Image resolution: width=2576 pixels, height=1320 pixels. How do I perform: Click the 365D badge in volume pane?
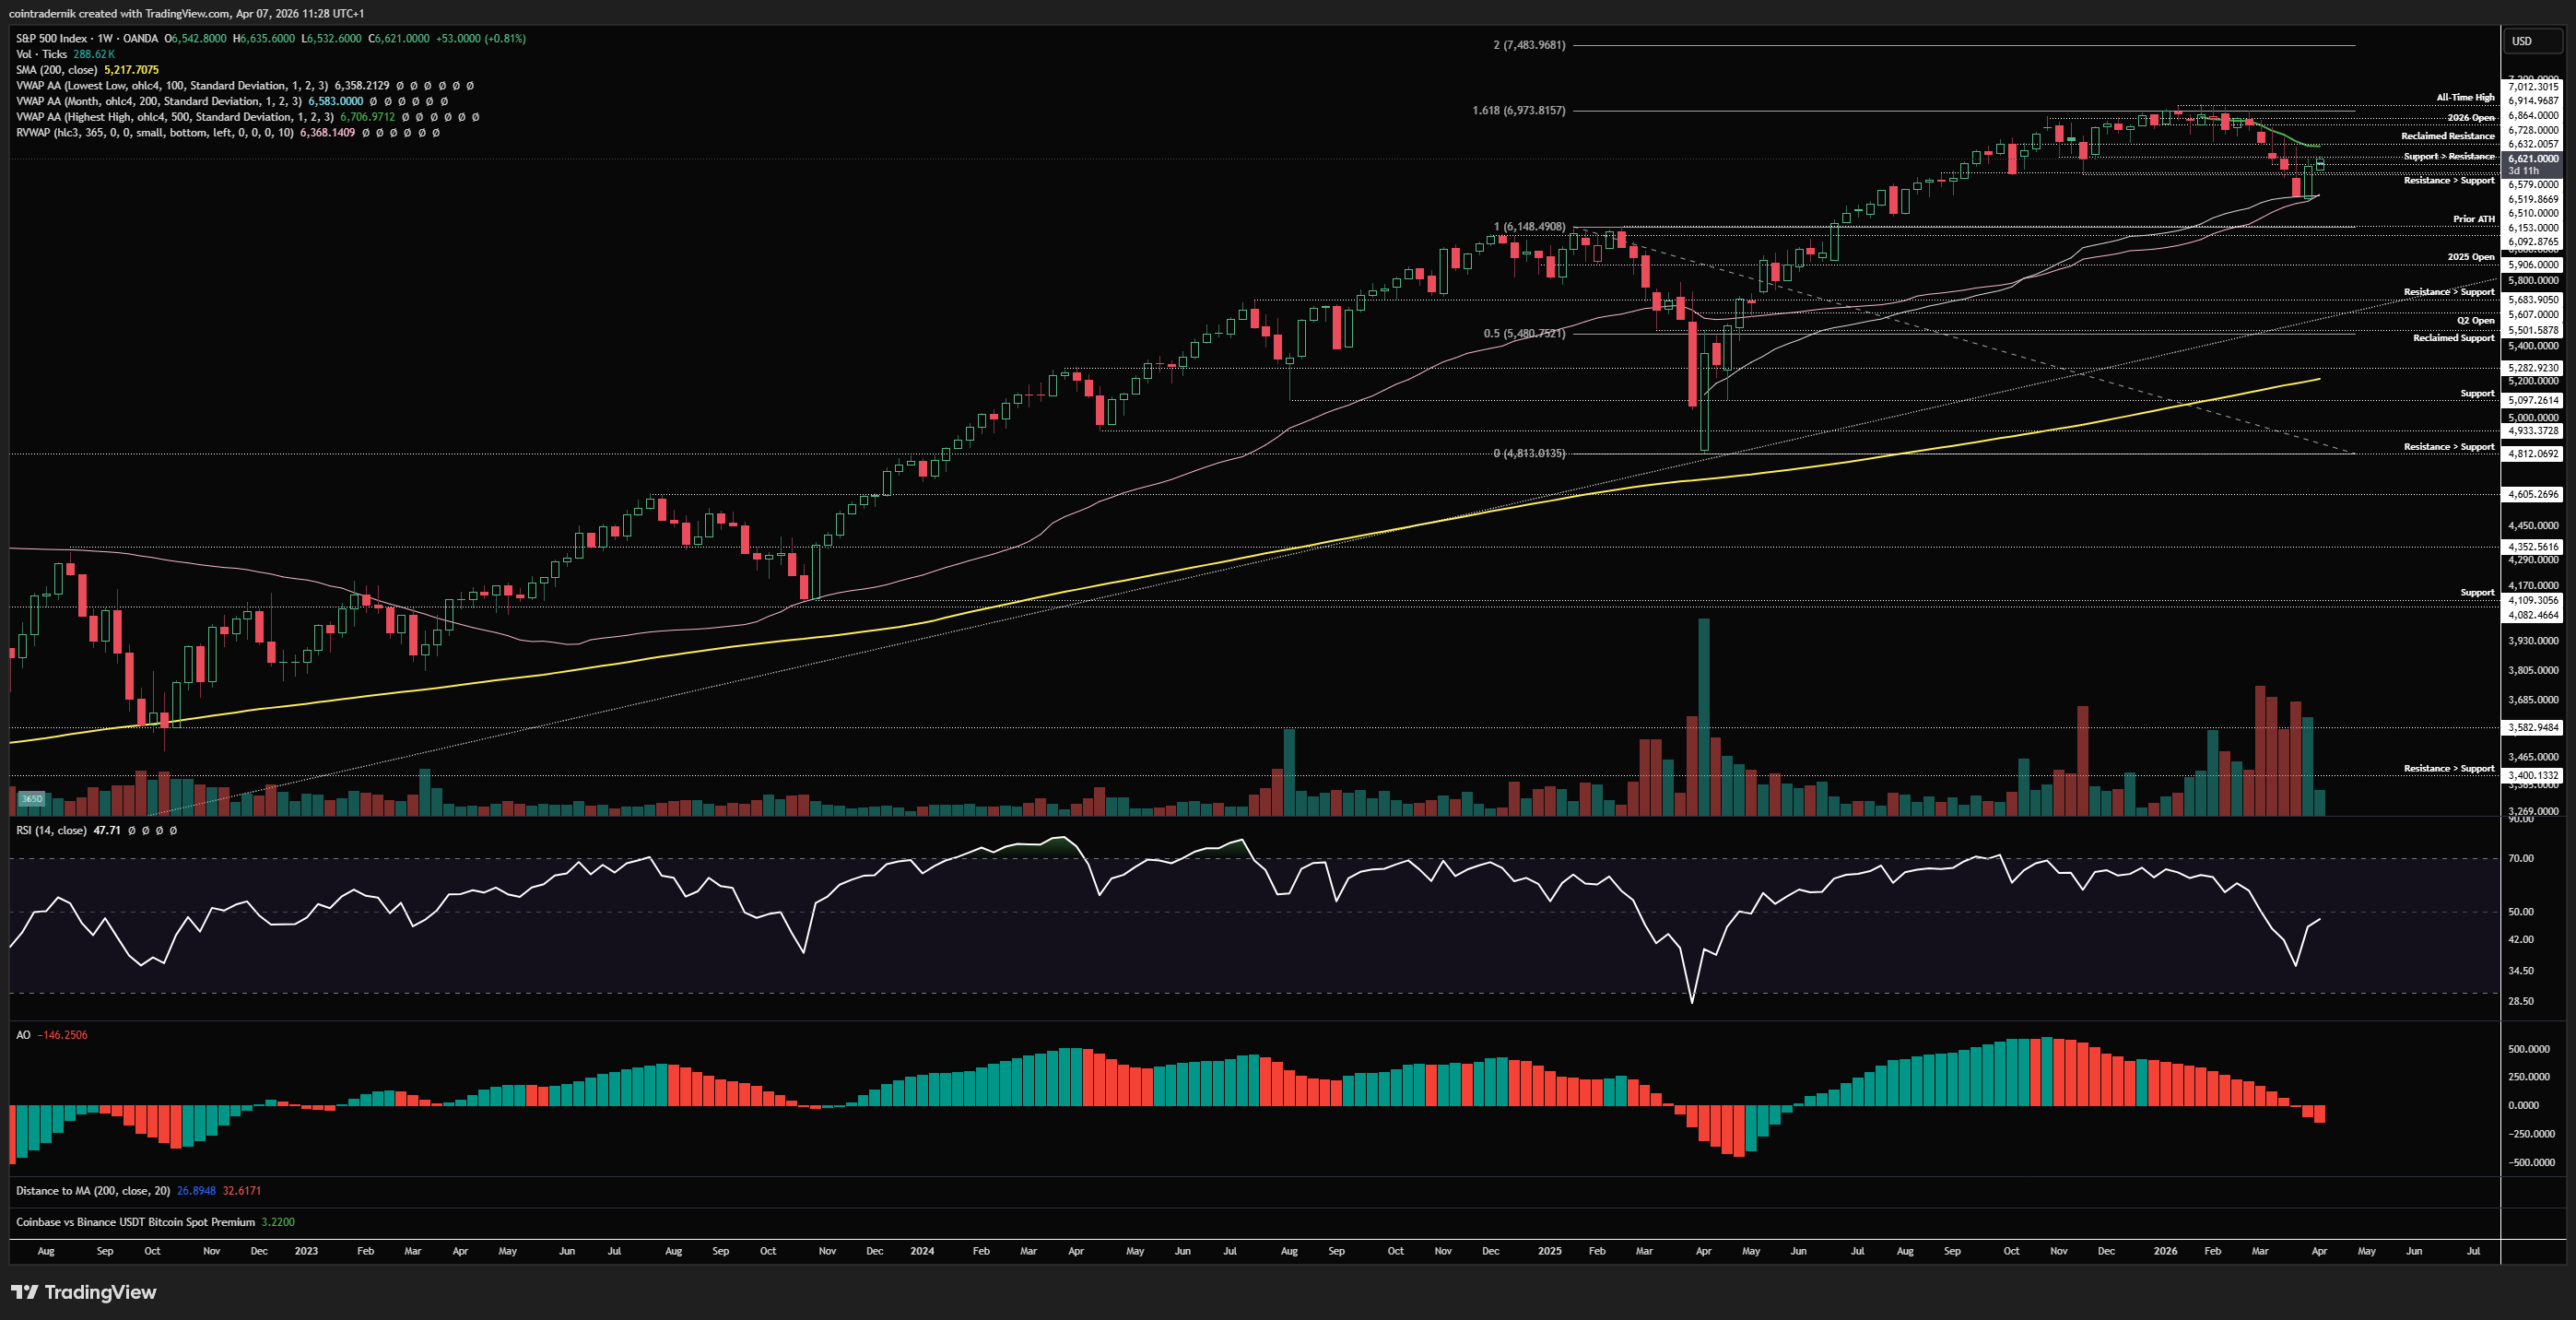(x=32, y=799)
